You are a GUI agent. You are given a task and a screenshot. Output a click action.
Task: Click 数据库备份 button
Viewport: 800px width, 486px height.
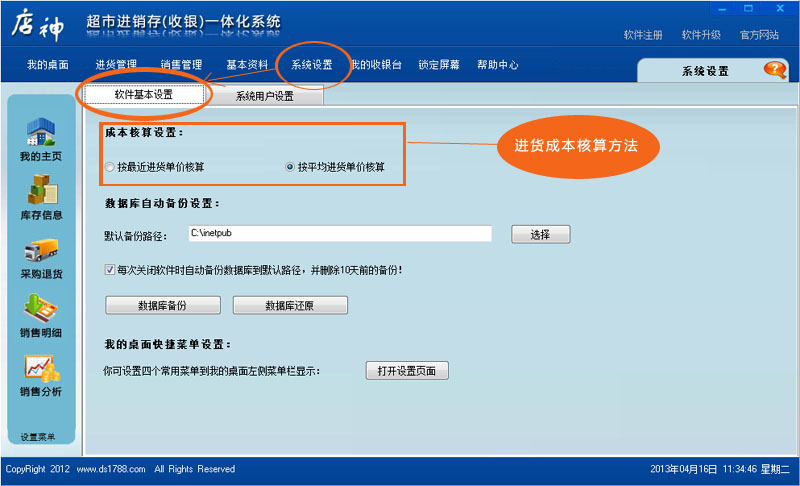(x=163, y=305)
